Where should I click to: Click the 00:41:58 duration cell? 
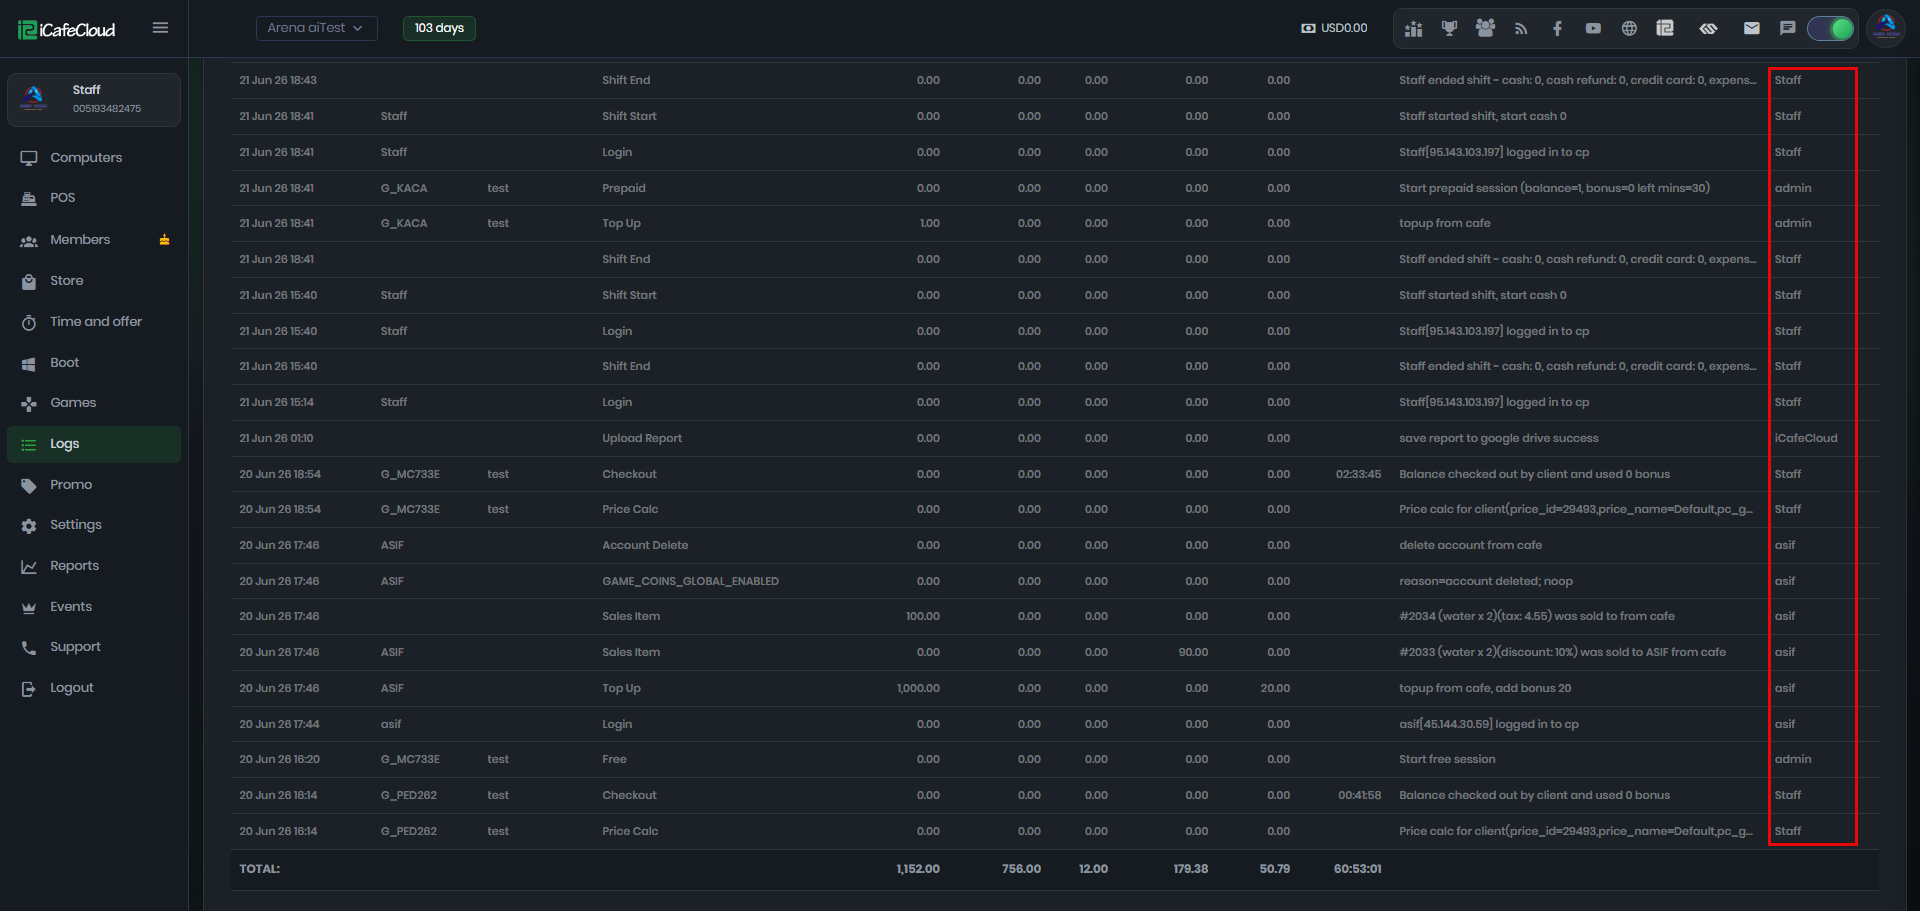(1359, 795)
